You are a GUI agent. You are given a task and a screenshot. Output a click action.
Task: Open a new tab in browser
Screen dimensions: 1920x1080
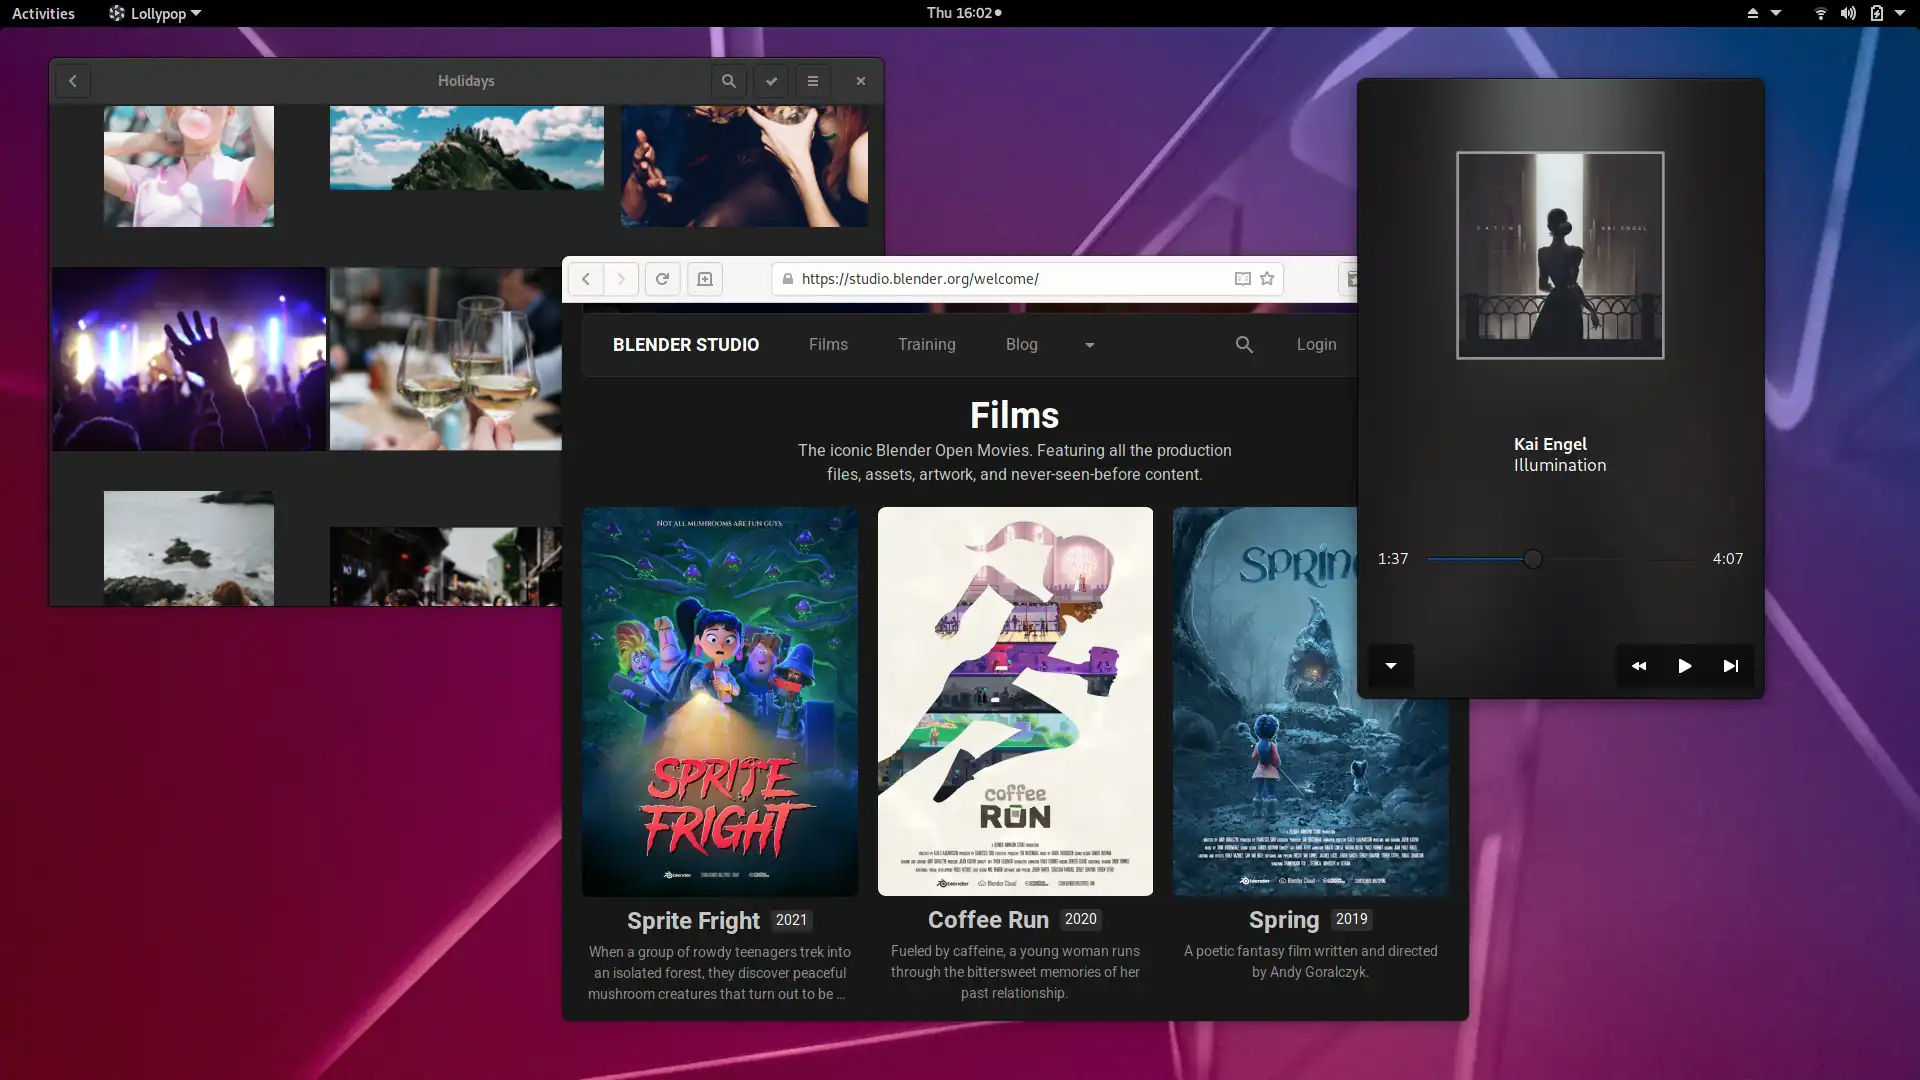tap(705, 279)
